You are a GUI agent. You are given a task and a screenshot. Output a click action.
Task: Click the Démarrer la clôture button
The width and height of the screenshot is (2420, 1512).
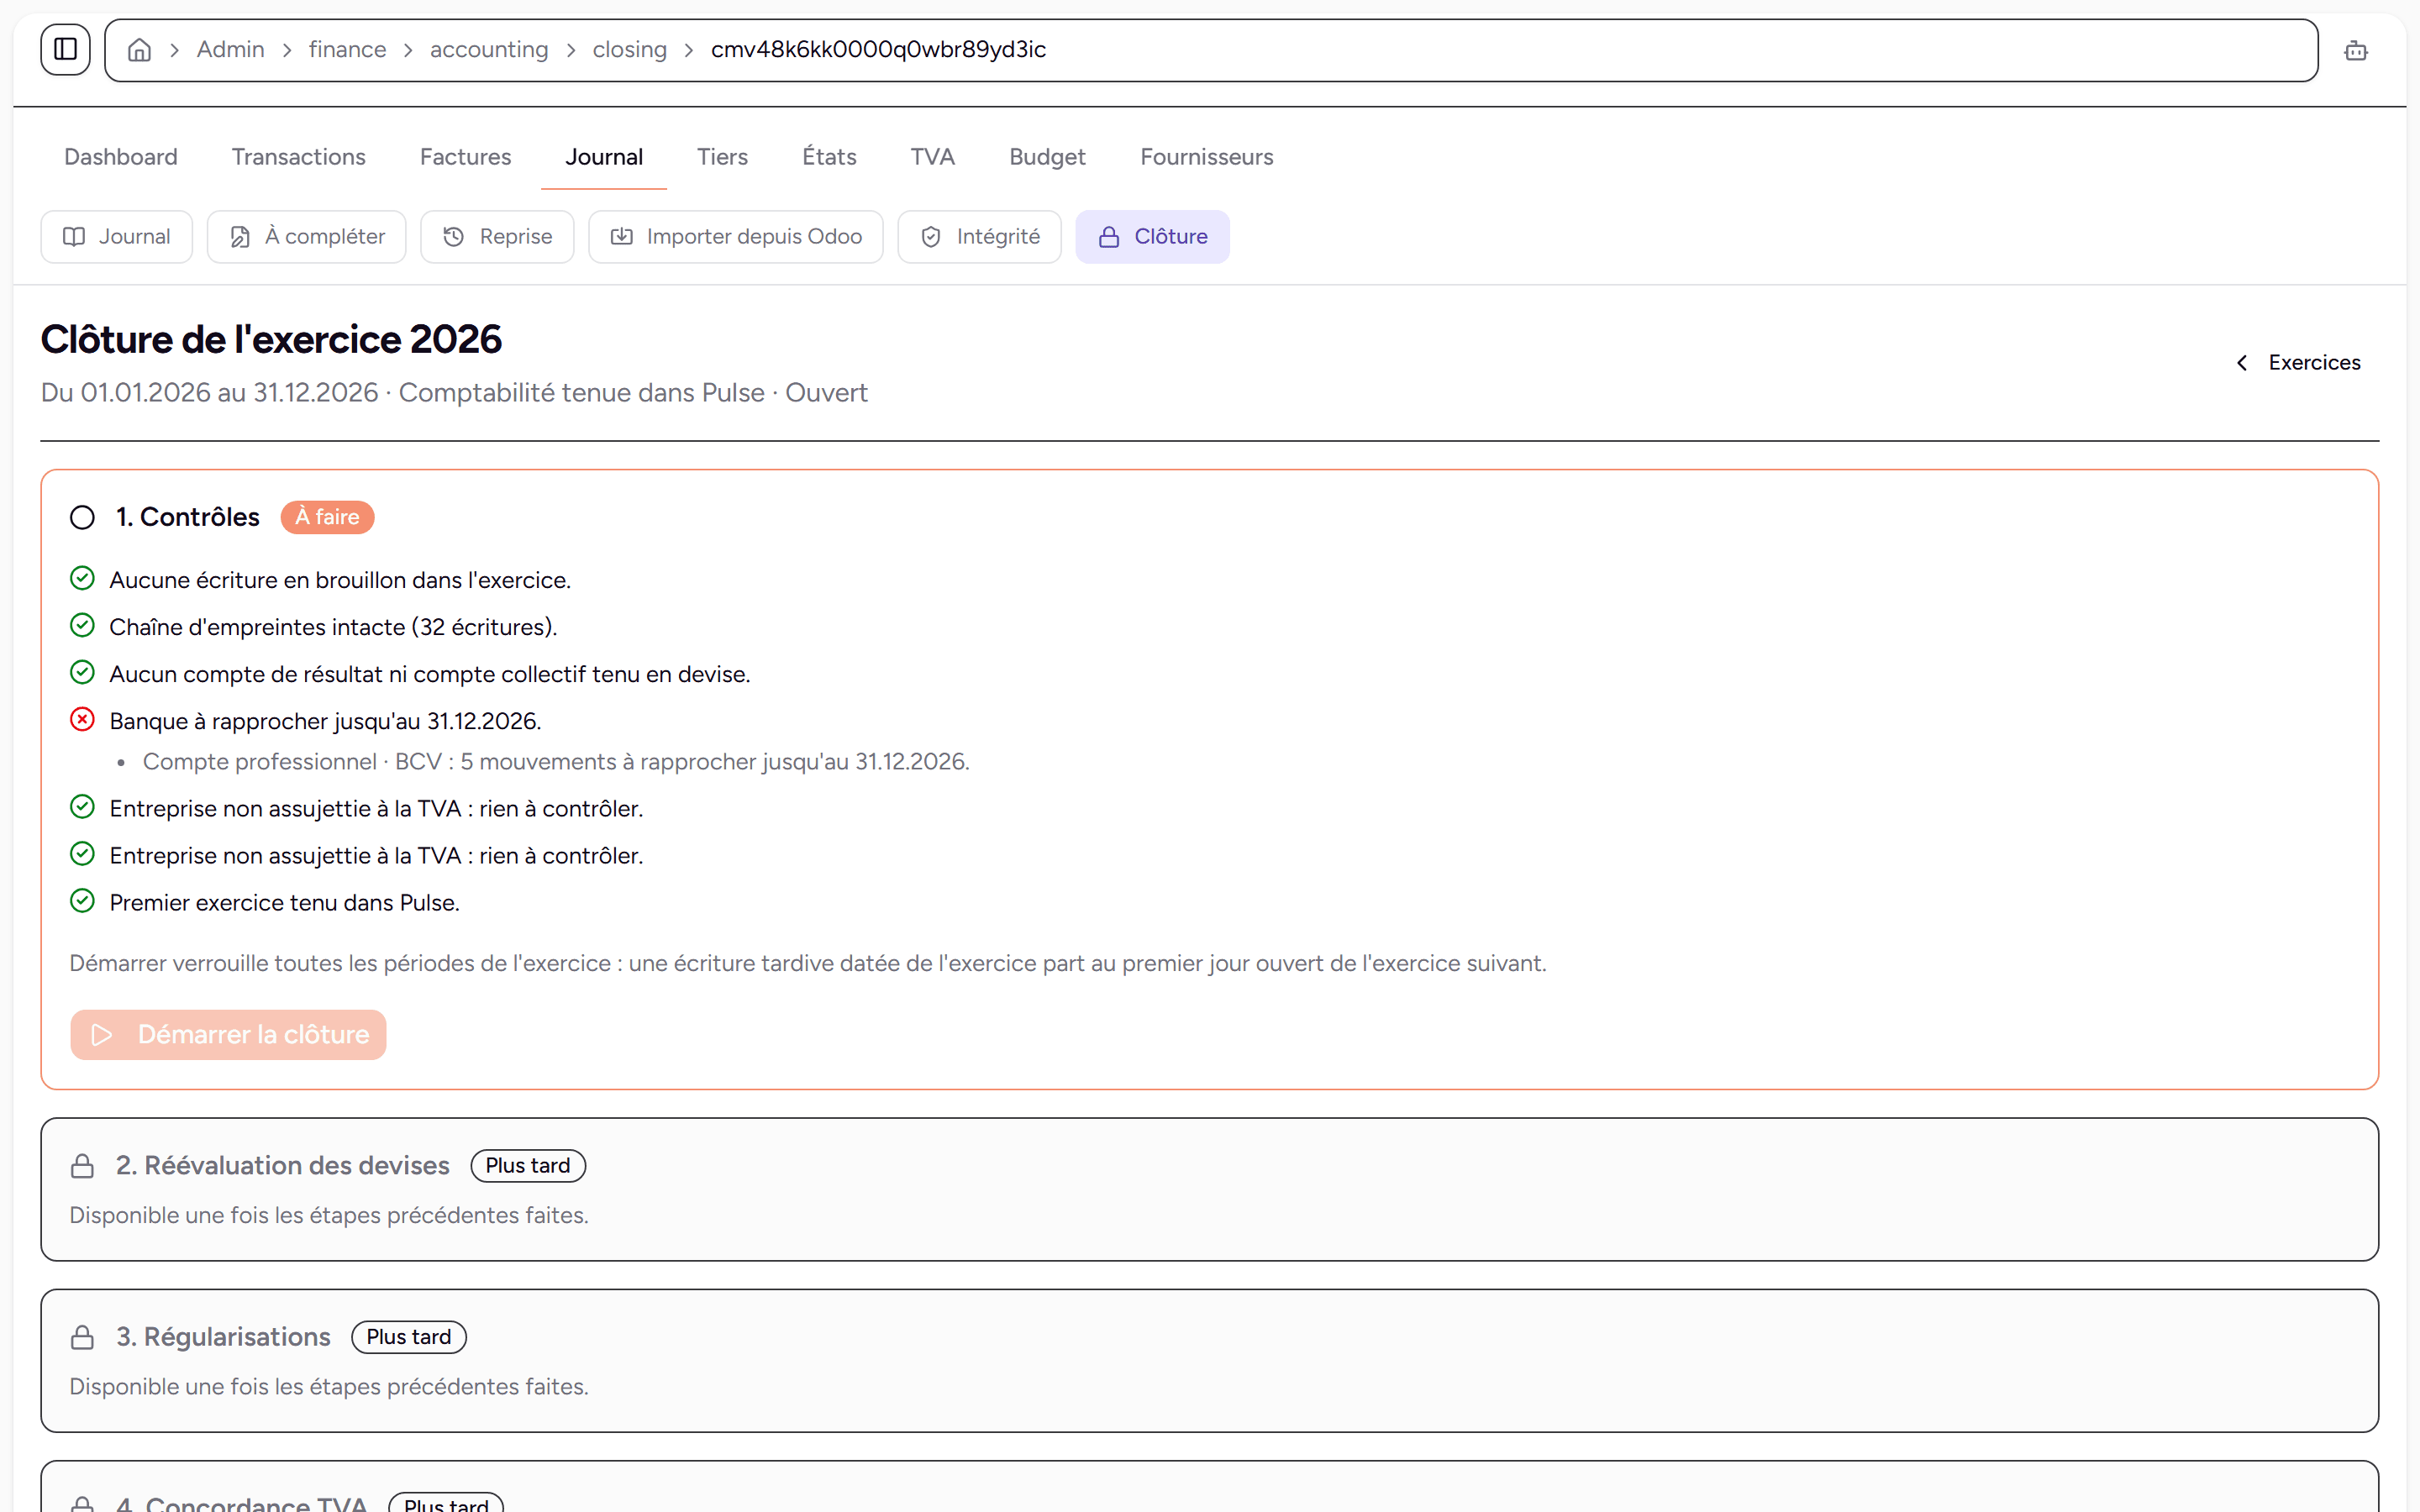[228, 1034]
